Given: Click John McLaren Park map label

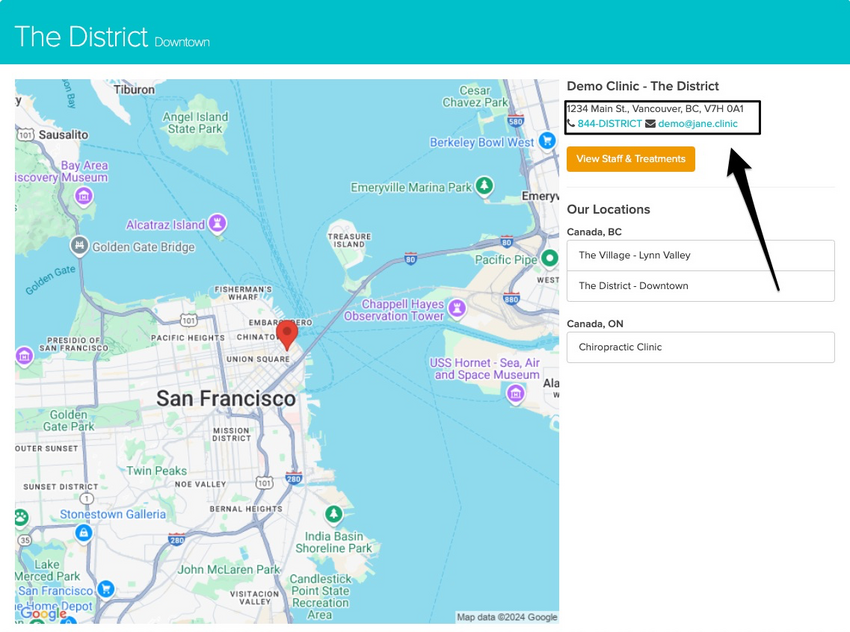Looking at the screenshot, I should 229,569.
